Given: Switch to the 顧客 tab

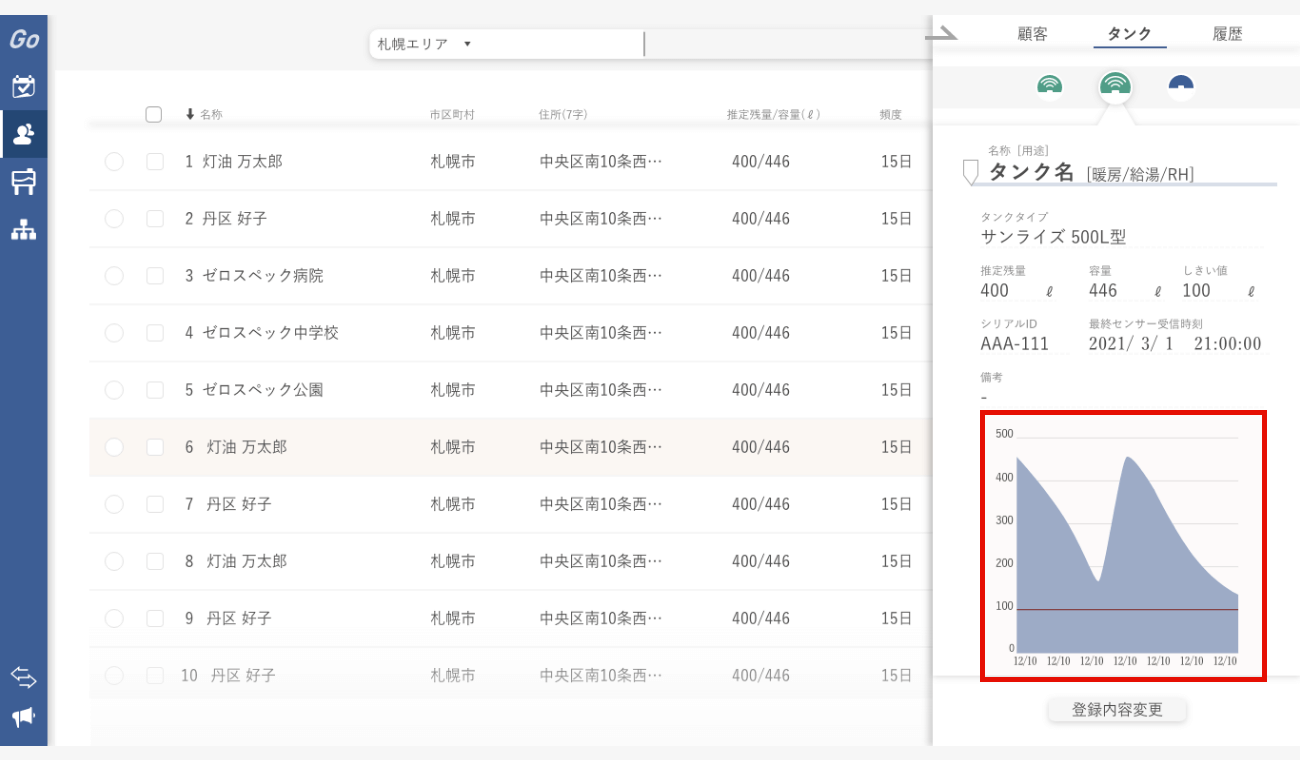Looking at the screenshot, I should [1032, 34].
